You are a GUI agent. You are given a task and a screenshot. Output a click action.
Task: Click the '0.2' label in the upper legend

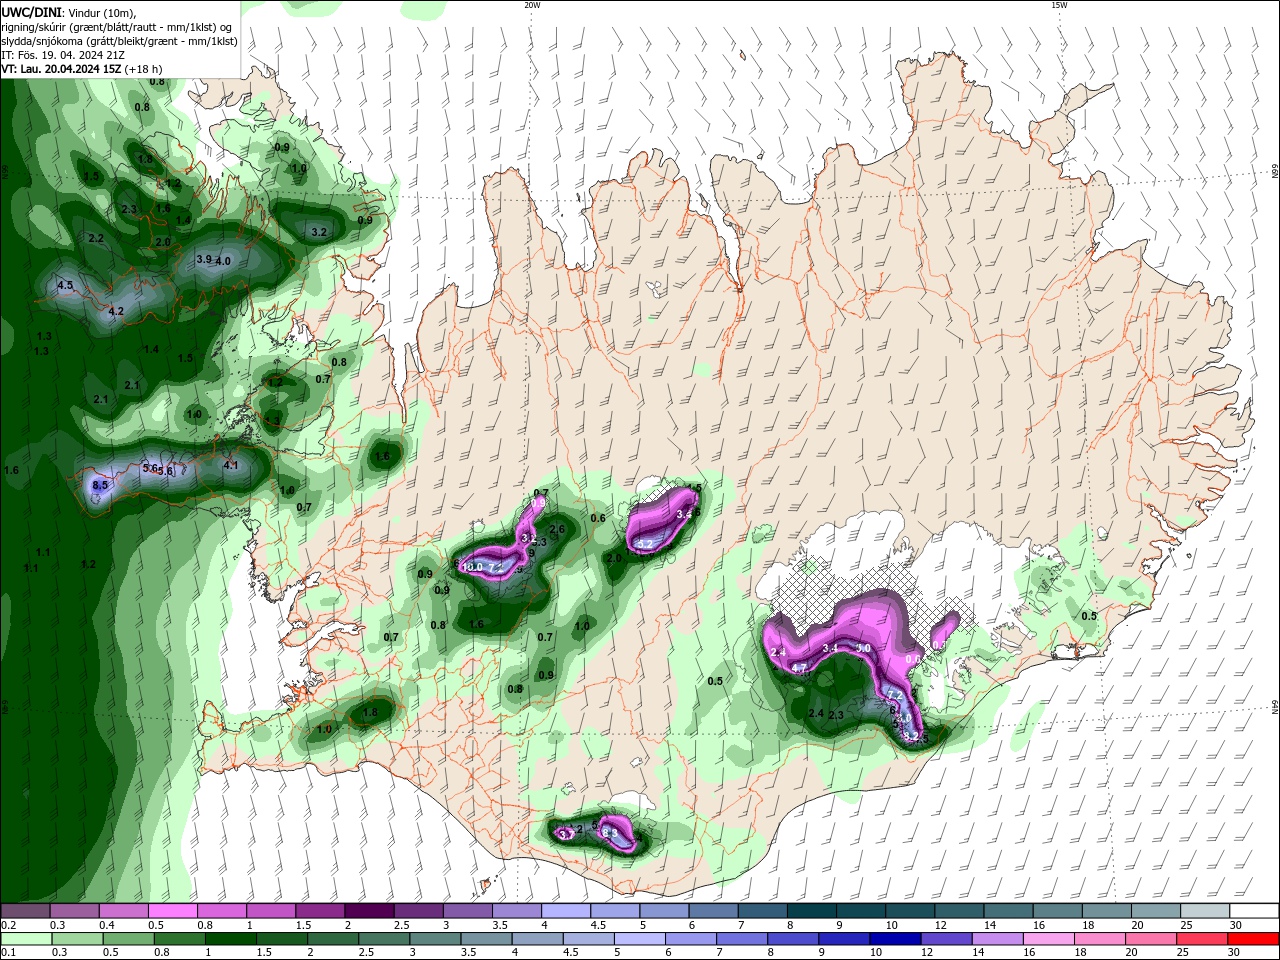8,925
